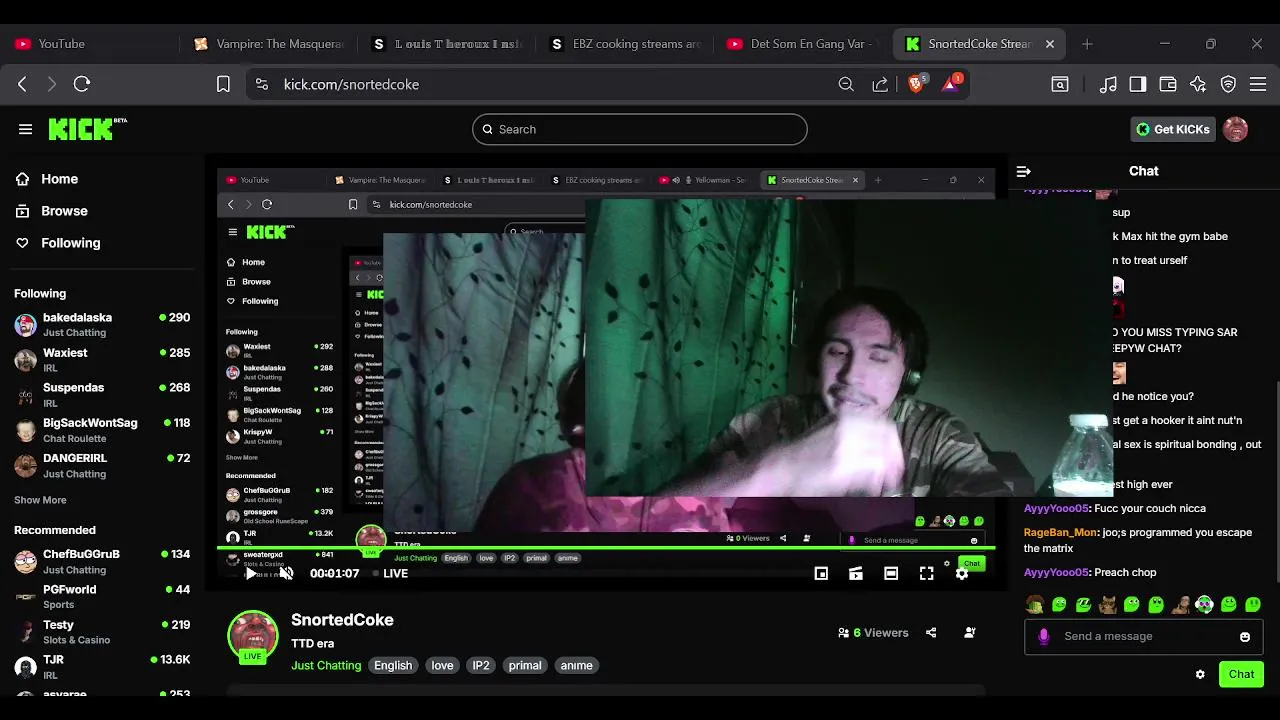Viewport: 1280px width, 720px height.
Task: Click the Home sidebar link
Action: pos(59,179)
